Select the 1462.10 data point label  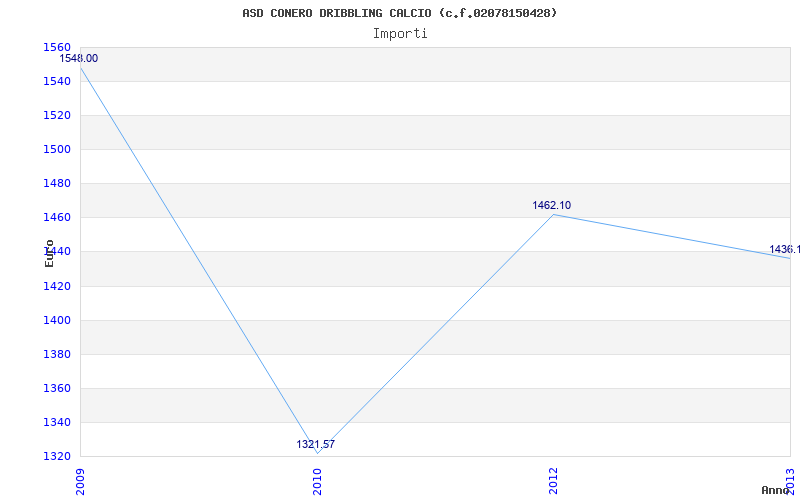tap(552, 206)
